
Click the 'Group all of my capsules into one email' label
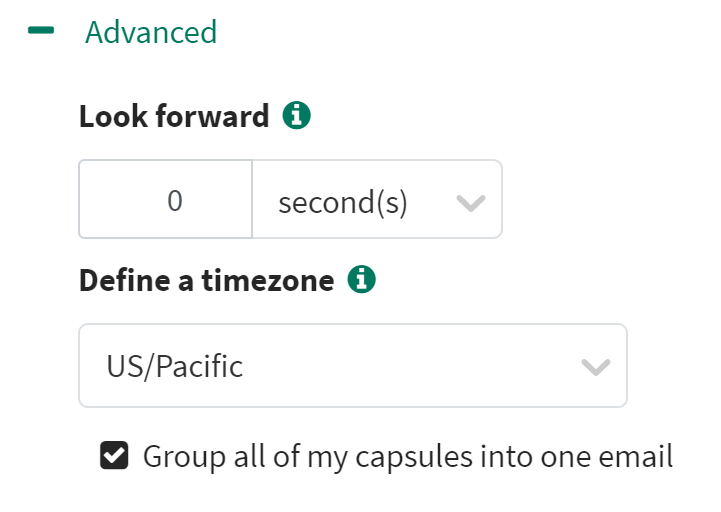[407, 457]
